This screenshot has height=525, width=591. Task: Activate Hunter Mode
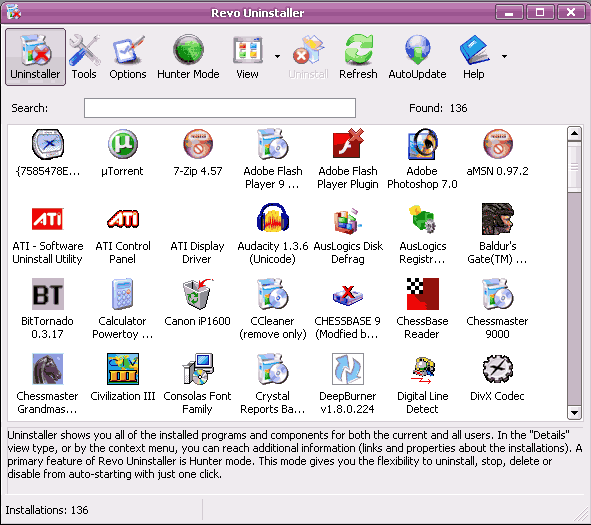click(x=188, y=57)
